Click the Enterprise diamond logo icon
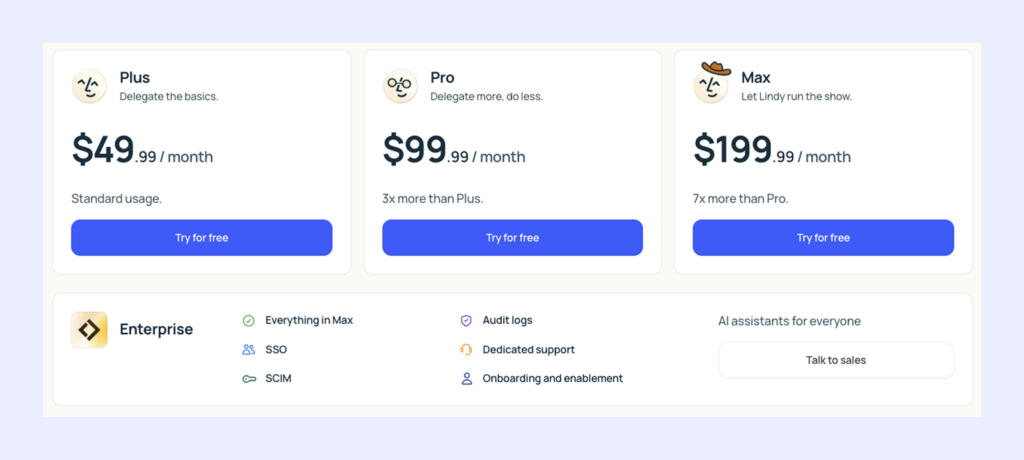 click(x=89, y=330)
